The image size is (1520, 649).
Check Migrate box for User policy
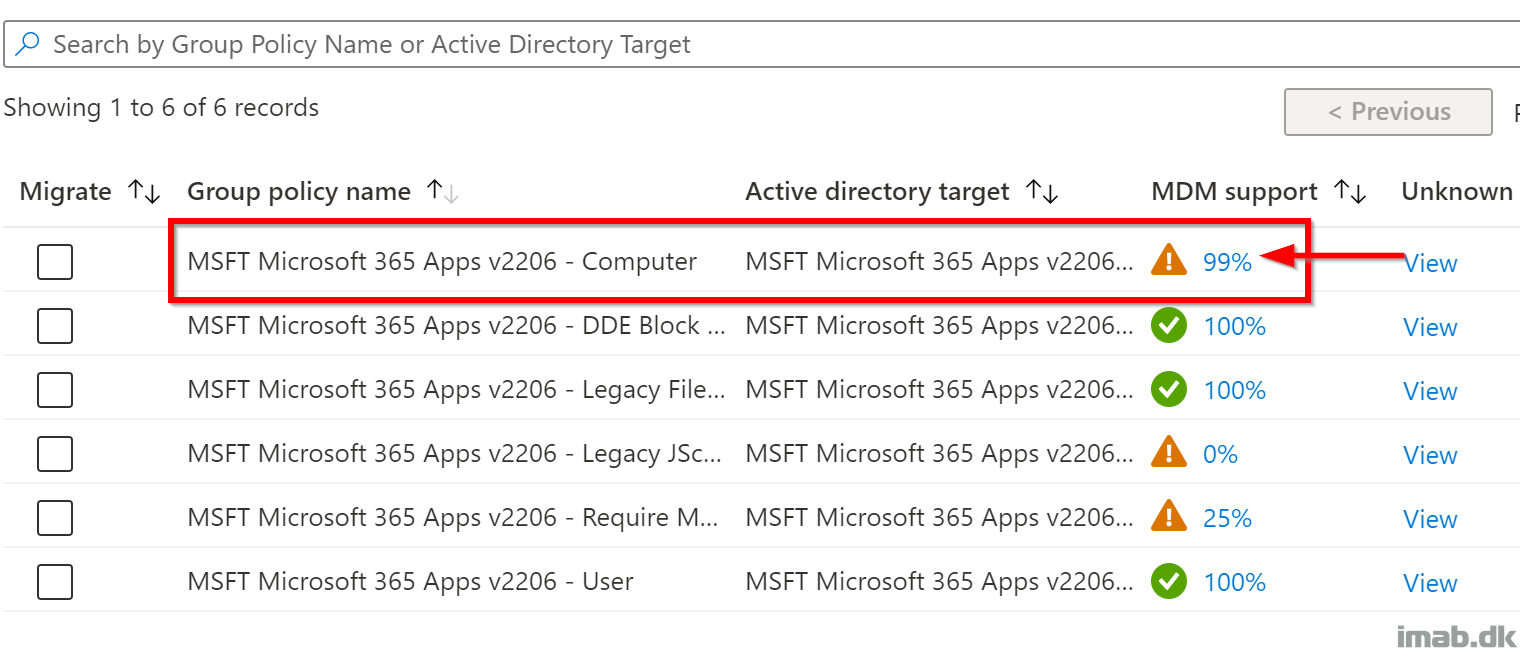coord(55,582)
